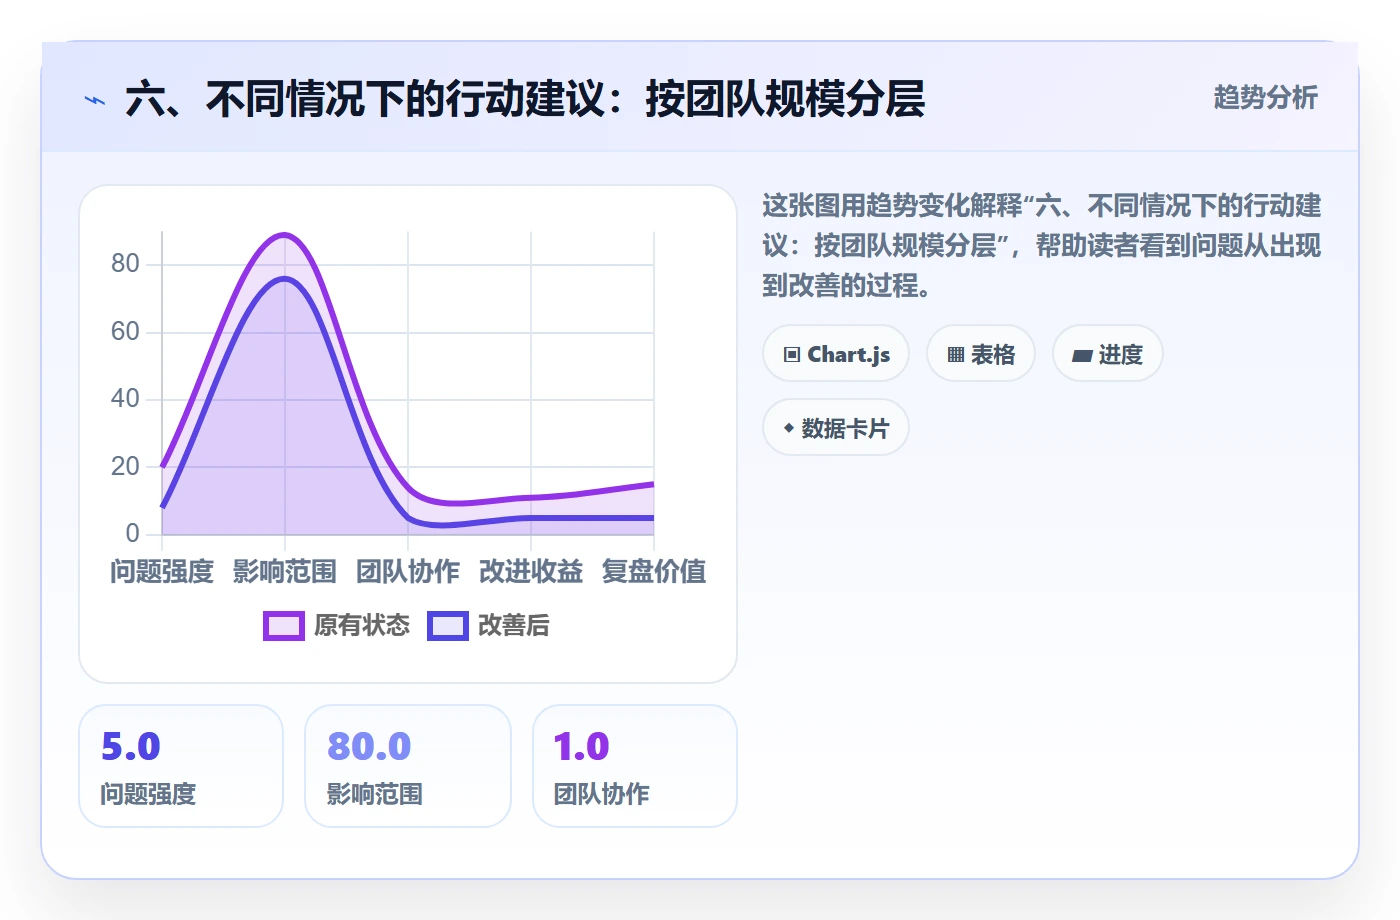Image resolution: width=1400 pixels, height=920 pixels.
Task: Click the 表格 tag
Action: [x=981, y=354]
